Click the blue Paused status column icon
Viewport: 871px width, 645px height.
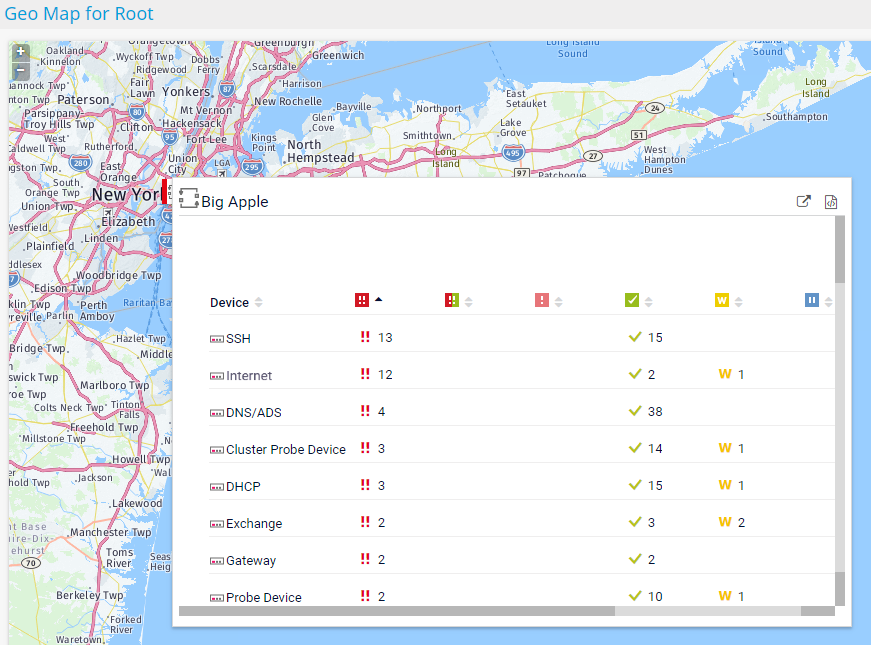pyautogui.click(x=812, y=300)
